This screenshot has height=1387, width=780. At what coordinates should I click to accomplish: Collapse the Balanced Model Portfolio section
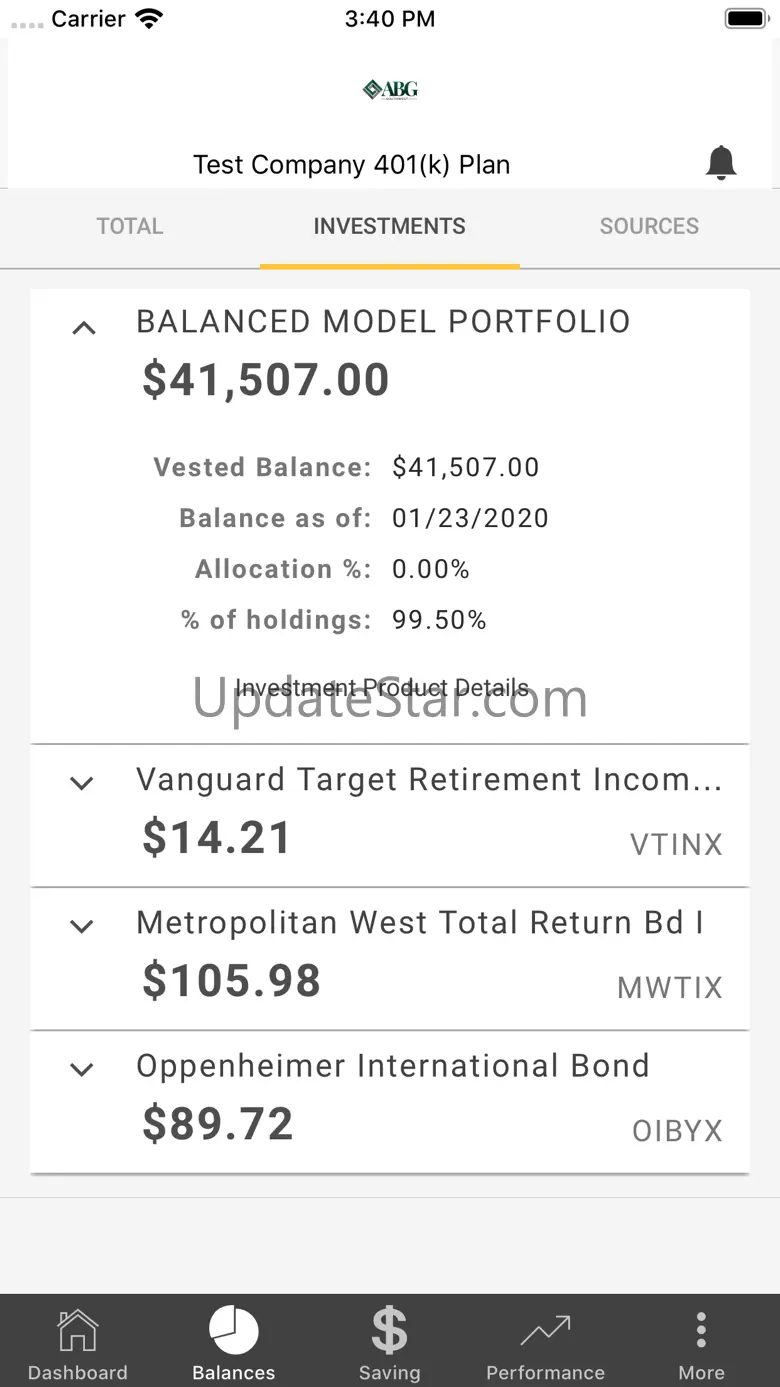pyautogui.click(x=84, y=327)
